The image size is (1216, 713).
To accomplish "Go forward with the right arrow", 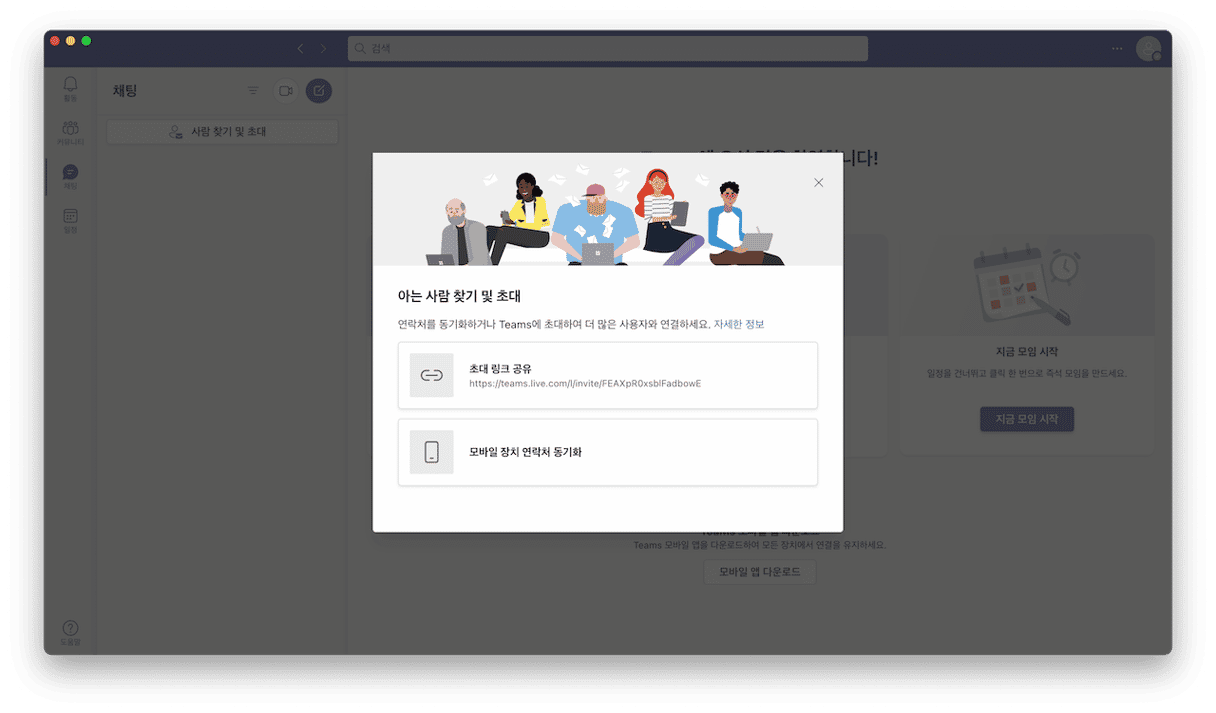I will (x=323, y=48).
